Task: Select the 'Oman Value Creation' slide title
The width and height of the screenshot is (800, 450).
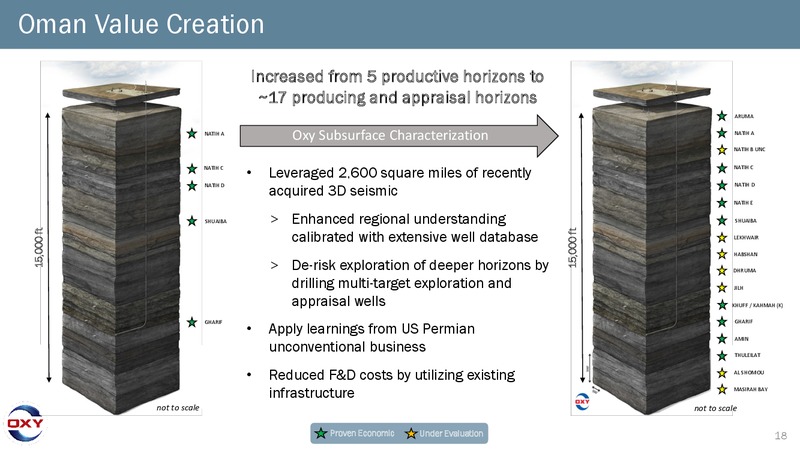Action: pyautogui.click(x=141, y=24)
